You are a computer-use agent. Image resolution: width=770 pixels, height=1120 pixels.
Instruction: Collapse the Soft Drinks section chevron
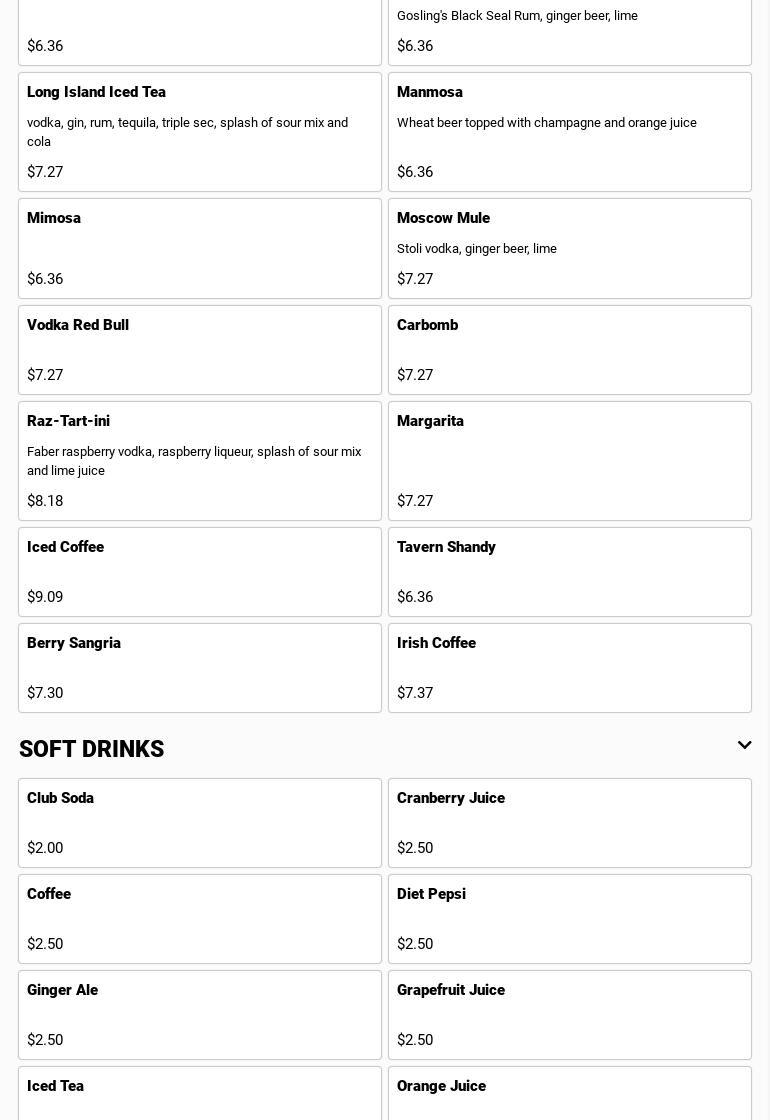tap(744, 746)
